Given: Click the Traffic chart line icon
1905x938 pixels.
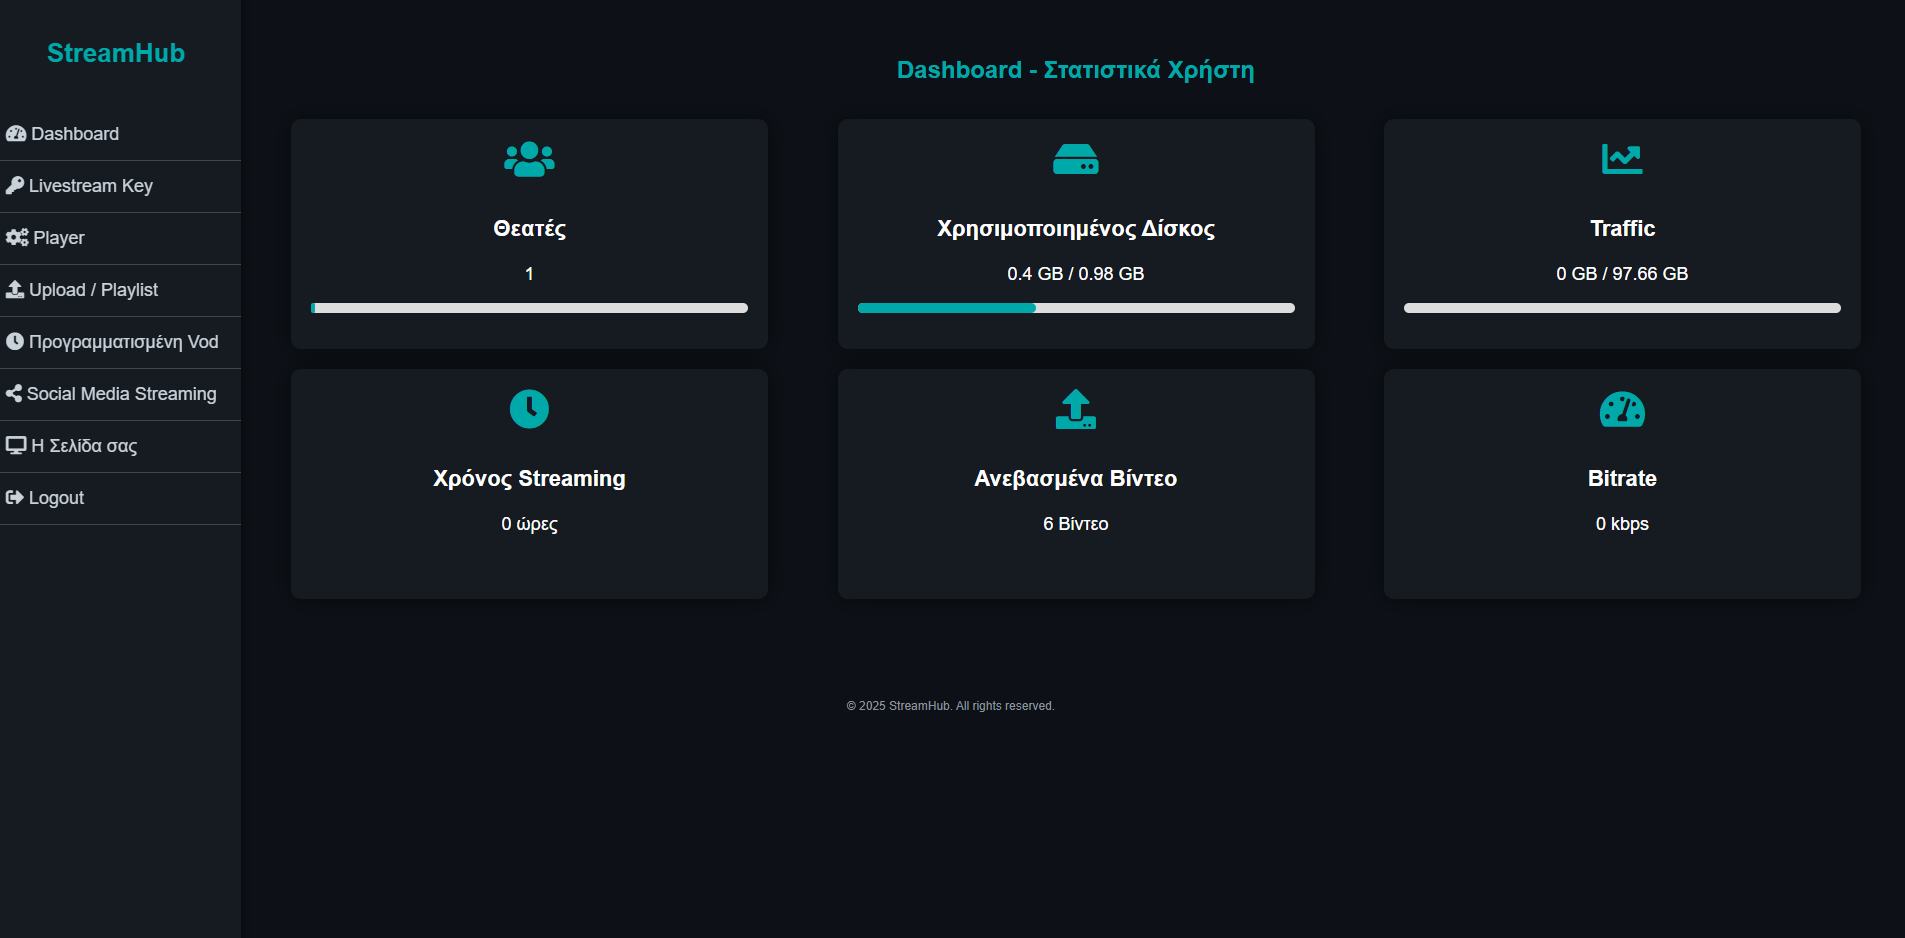Looking at the screenshot, I should 1621,159.
